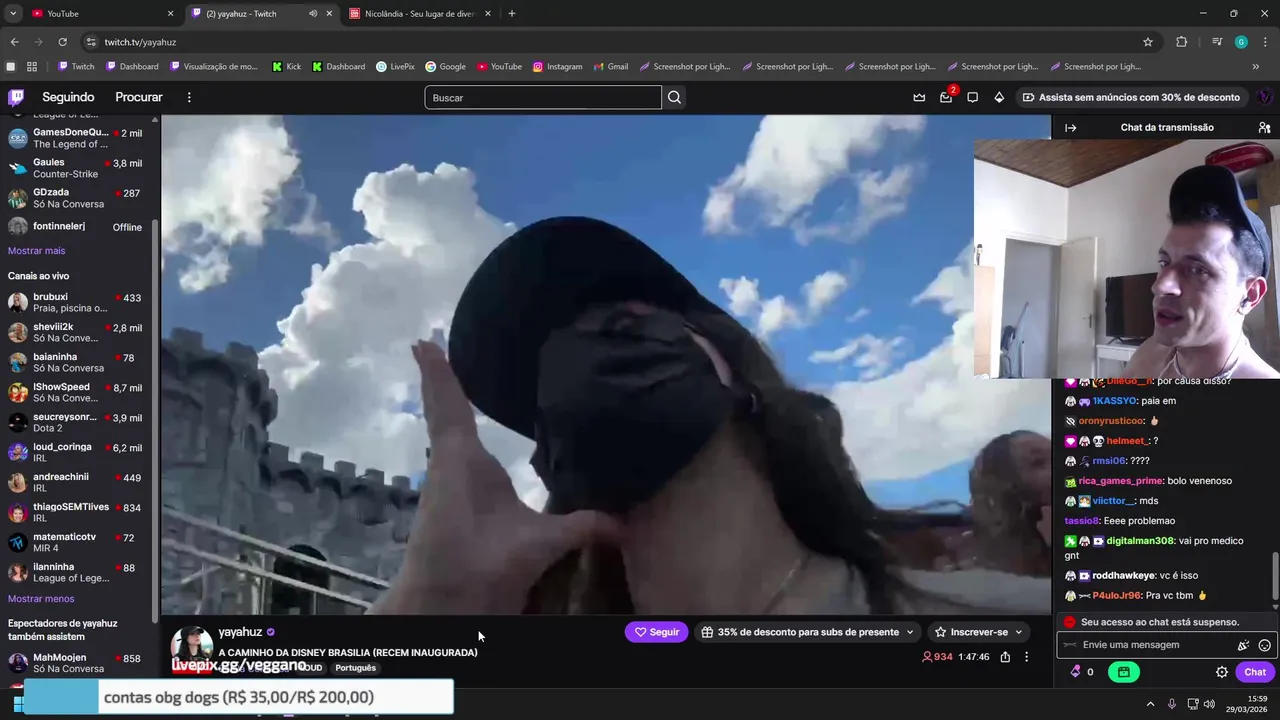
Task: Switch to the Nicolândia tab
Action: tap(420, 14)
